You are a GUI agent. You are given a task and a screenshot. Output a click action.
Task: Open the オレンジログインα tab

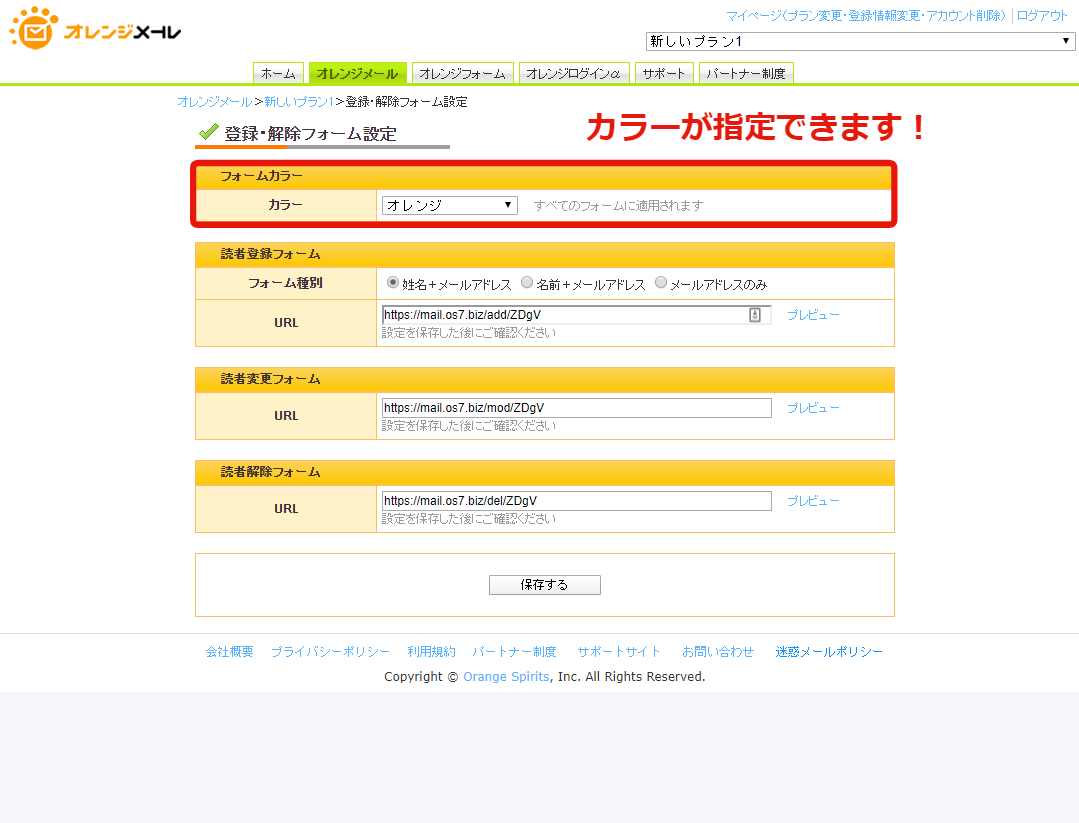pyautogui.click(x=574, y=73)
